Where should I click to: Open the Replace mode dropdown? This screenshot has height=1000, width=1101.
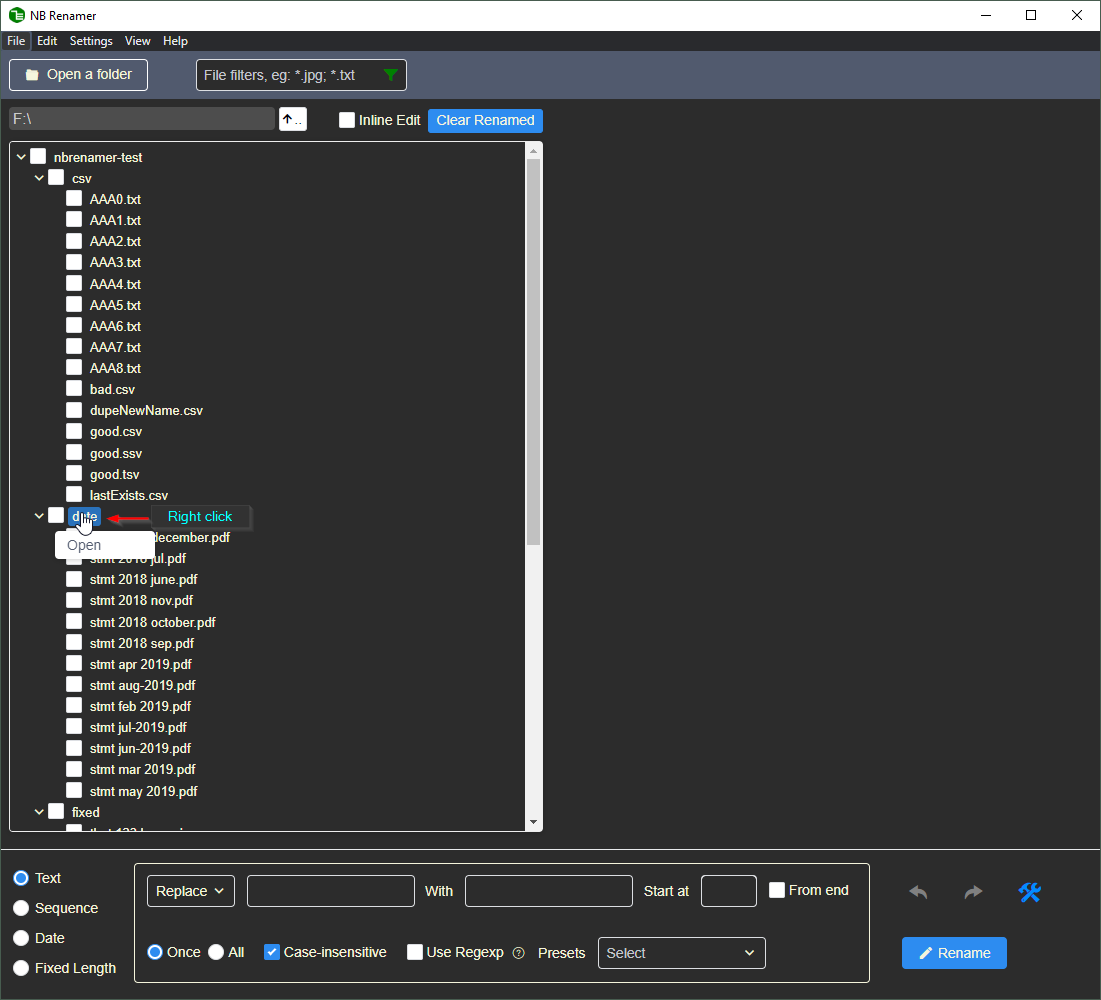[191, 891]
